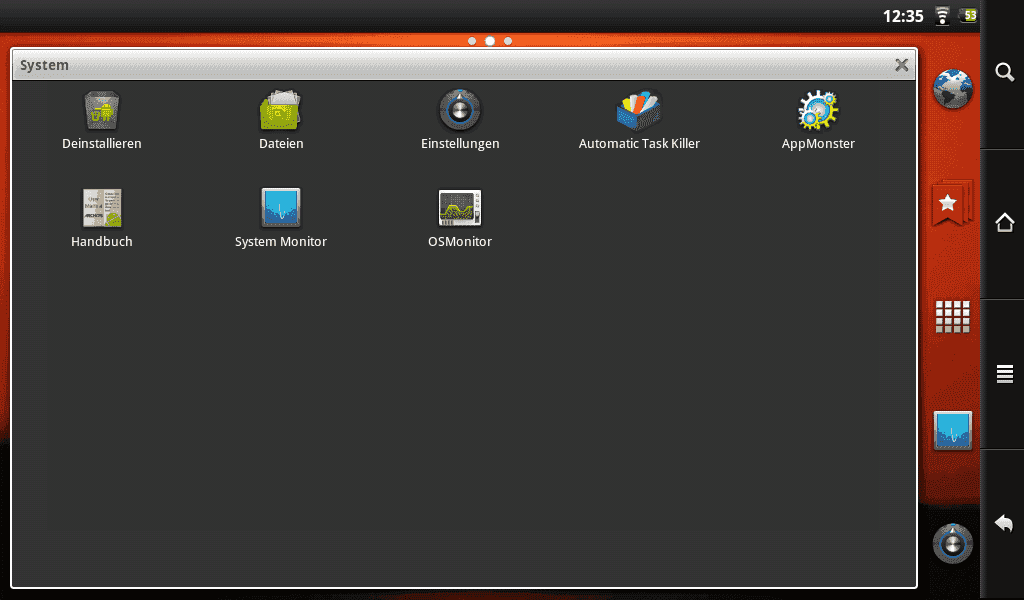Launch the AppMonster app
This screenshot has height=600, width=1024.
point(818,121)
